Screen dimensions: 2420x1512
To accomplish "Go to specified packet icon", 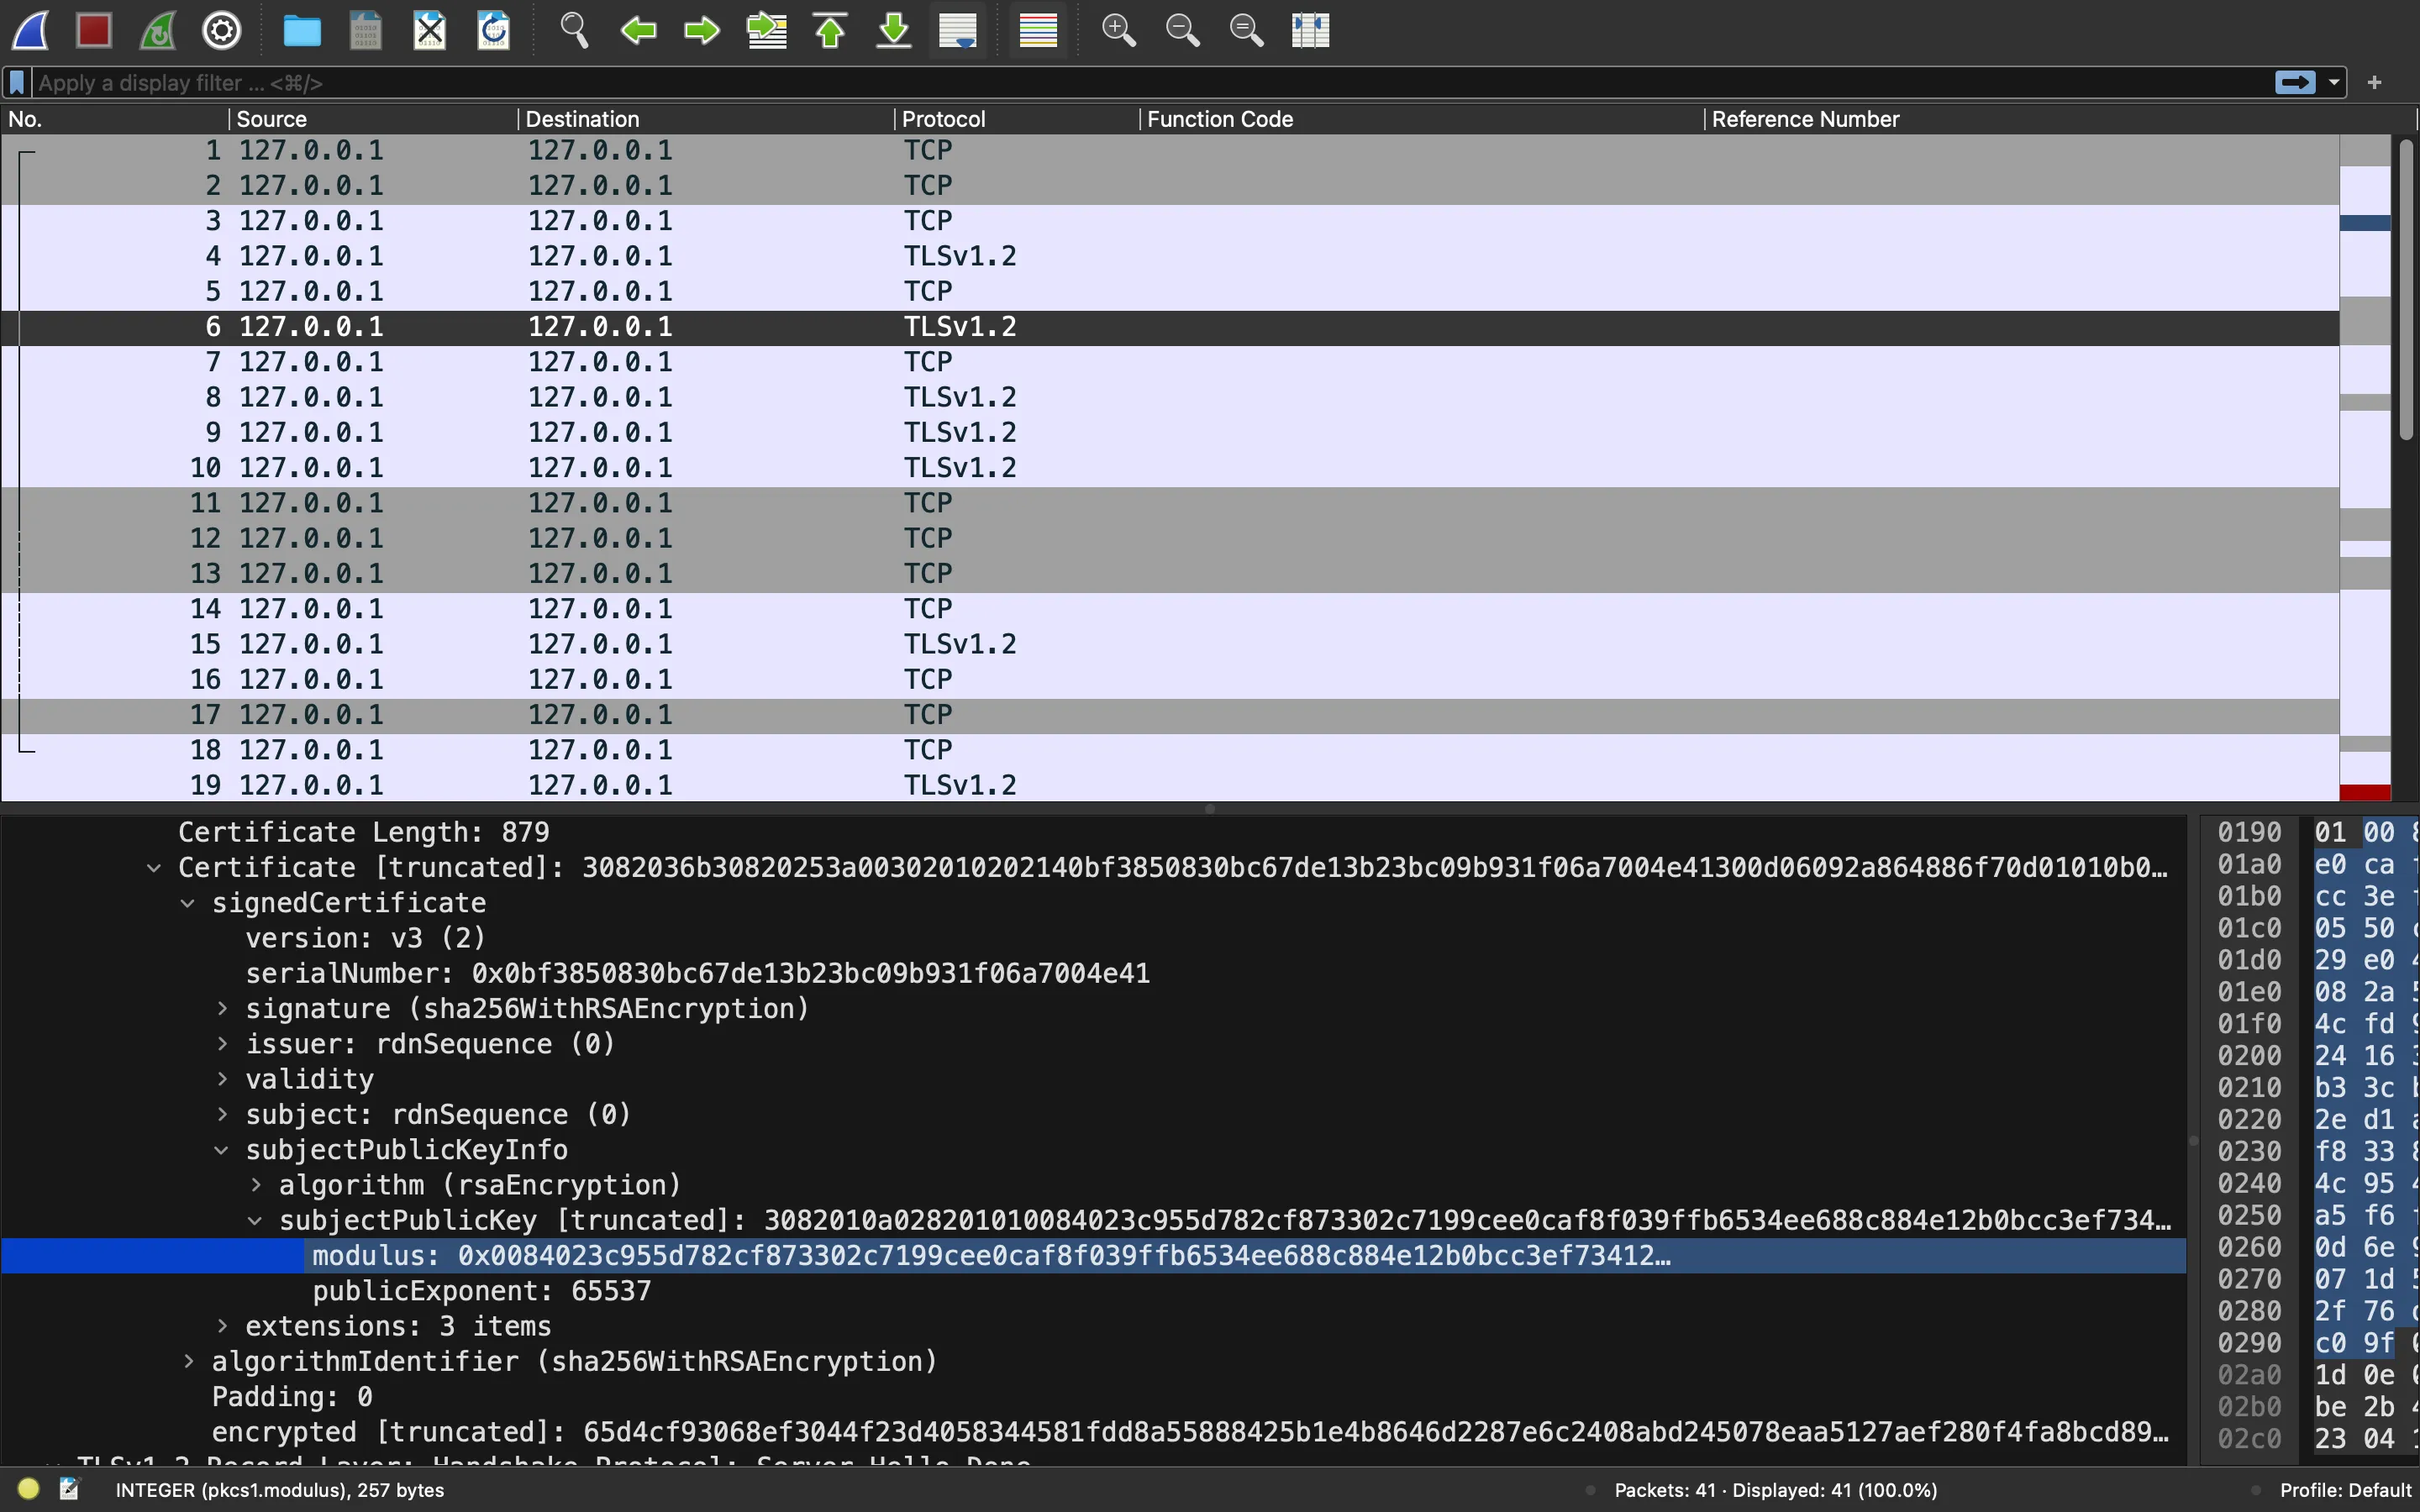I will click(767, 30).
